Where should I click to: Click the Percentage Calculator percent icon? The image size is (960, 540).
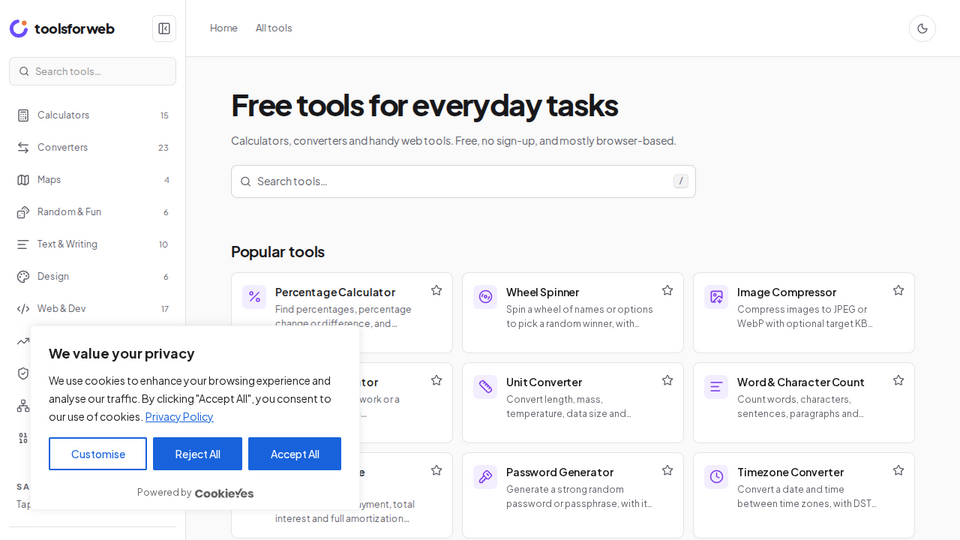tap(254, 297)
